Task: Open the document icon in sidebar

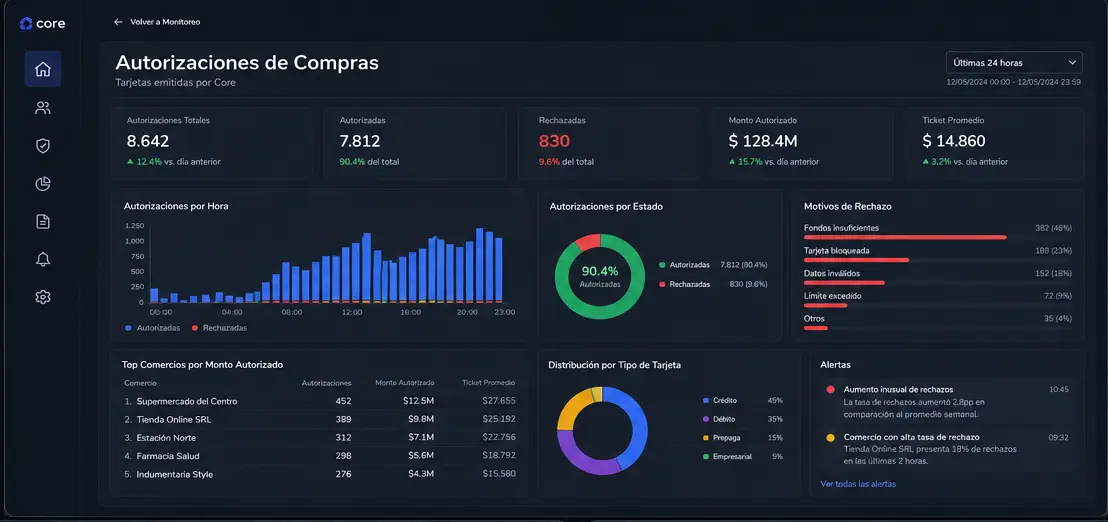Action: click(x=42, y=222)
